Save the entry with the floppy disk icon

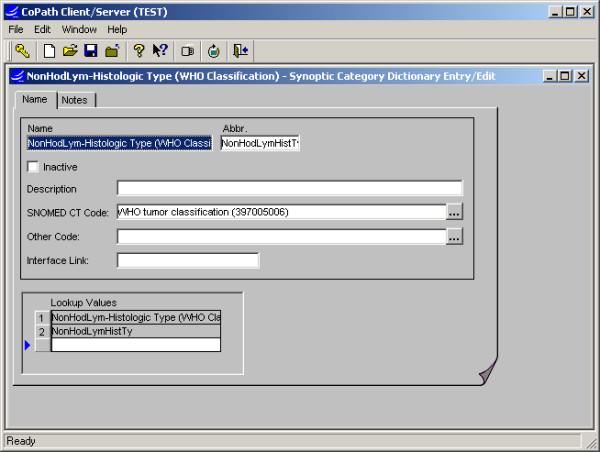pos(90,50)
